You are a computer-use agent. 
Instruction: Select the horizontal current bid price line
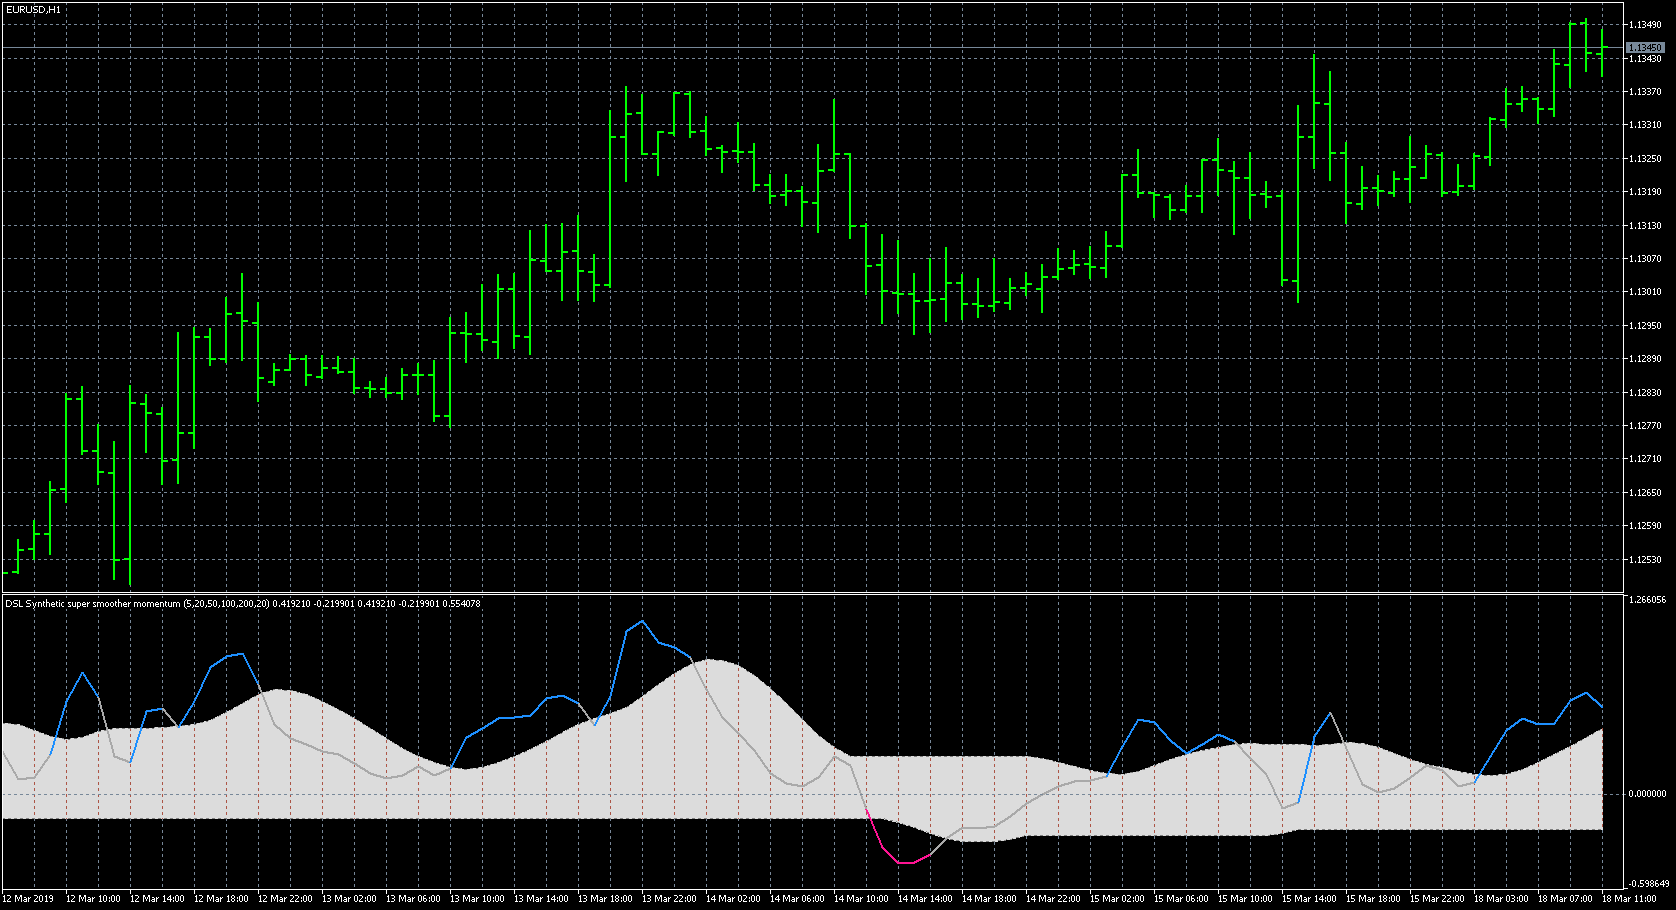click(800, 48)
